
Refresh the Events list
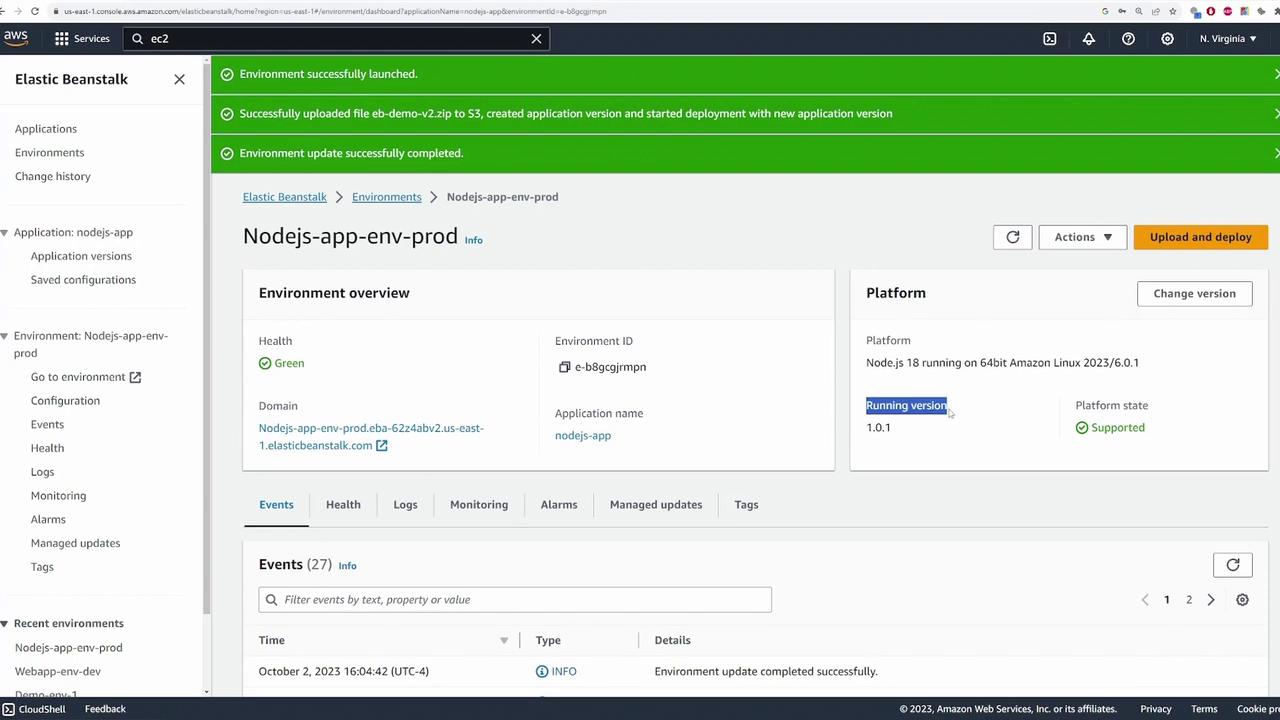click(x=1232, y=565)
